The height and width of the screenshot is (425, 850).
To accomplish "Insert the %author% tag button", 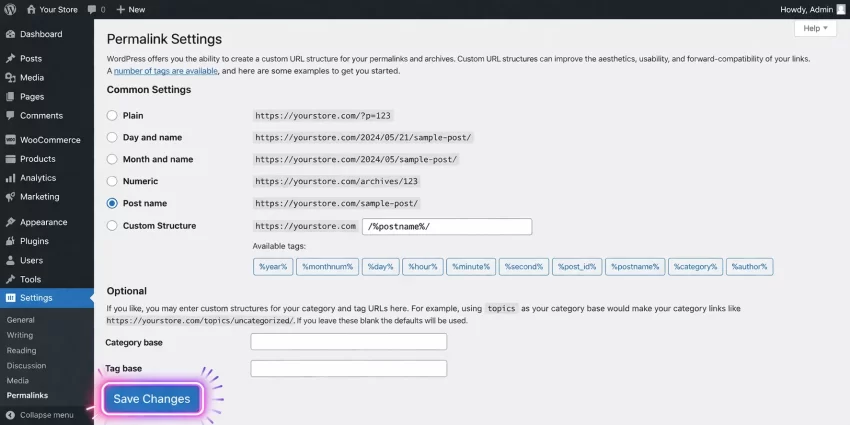I will point(750,267).
